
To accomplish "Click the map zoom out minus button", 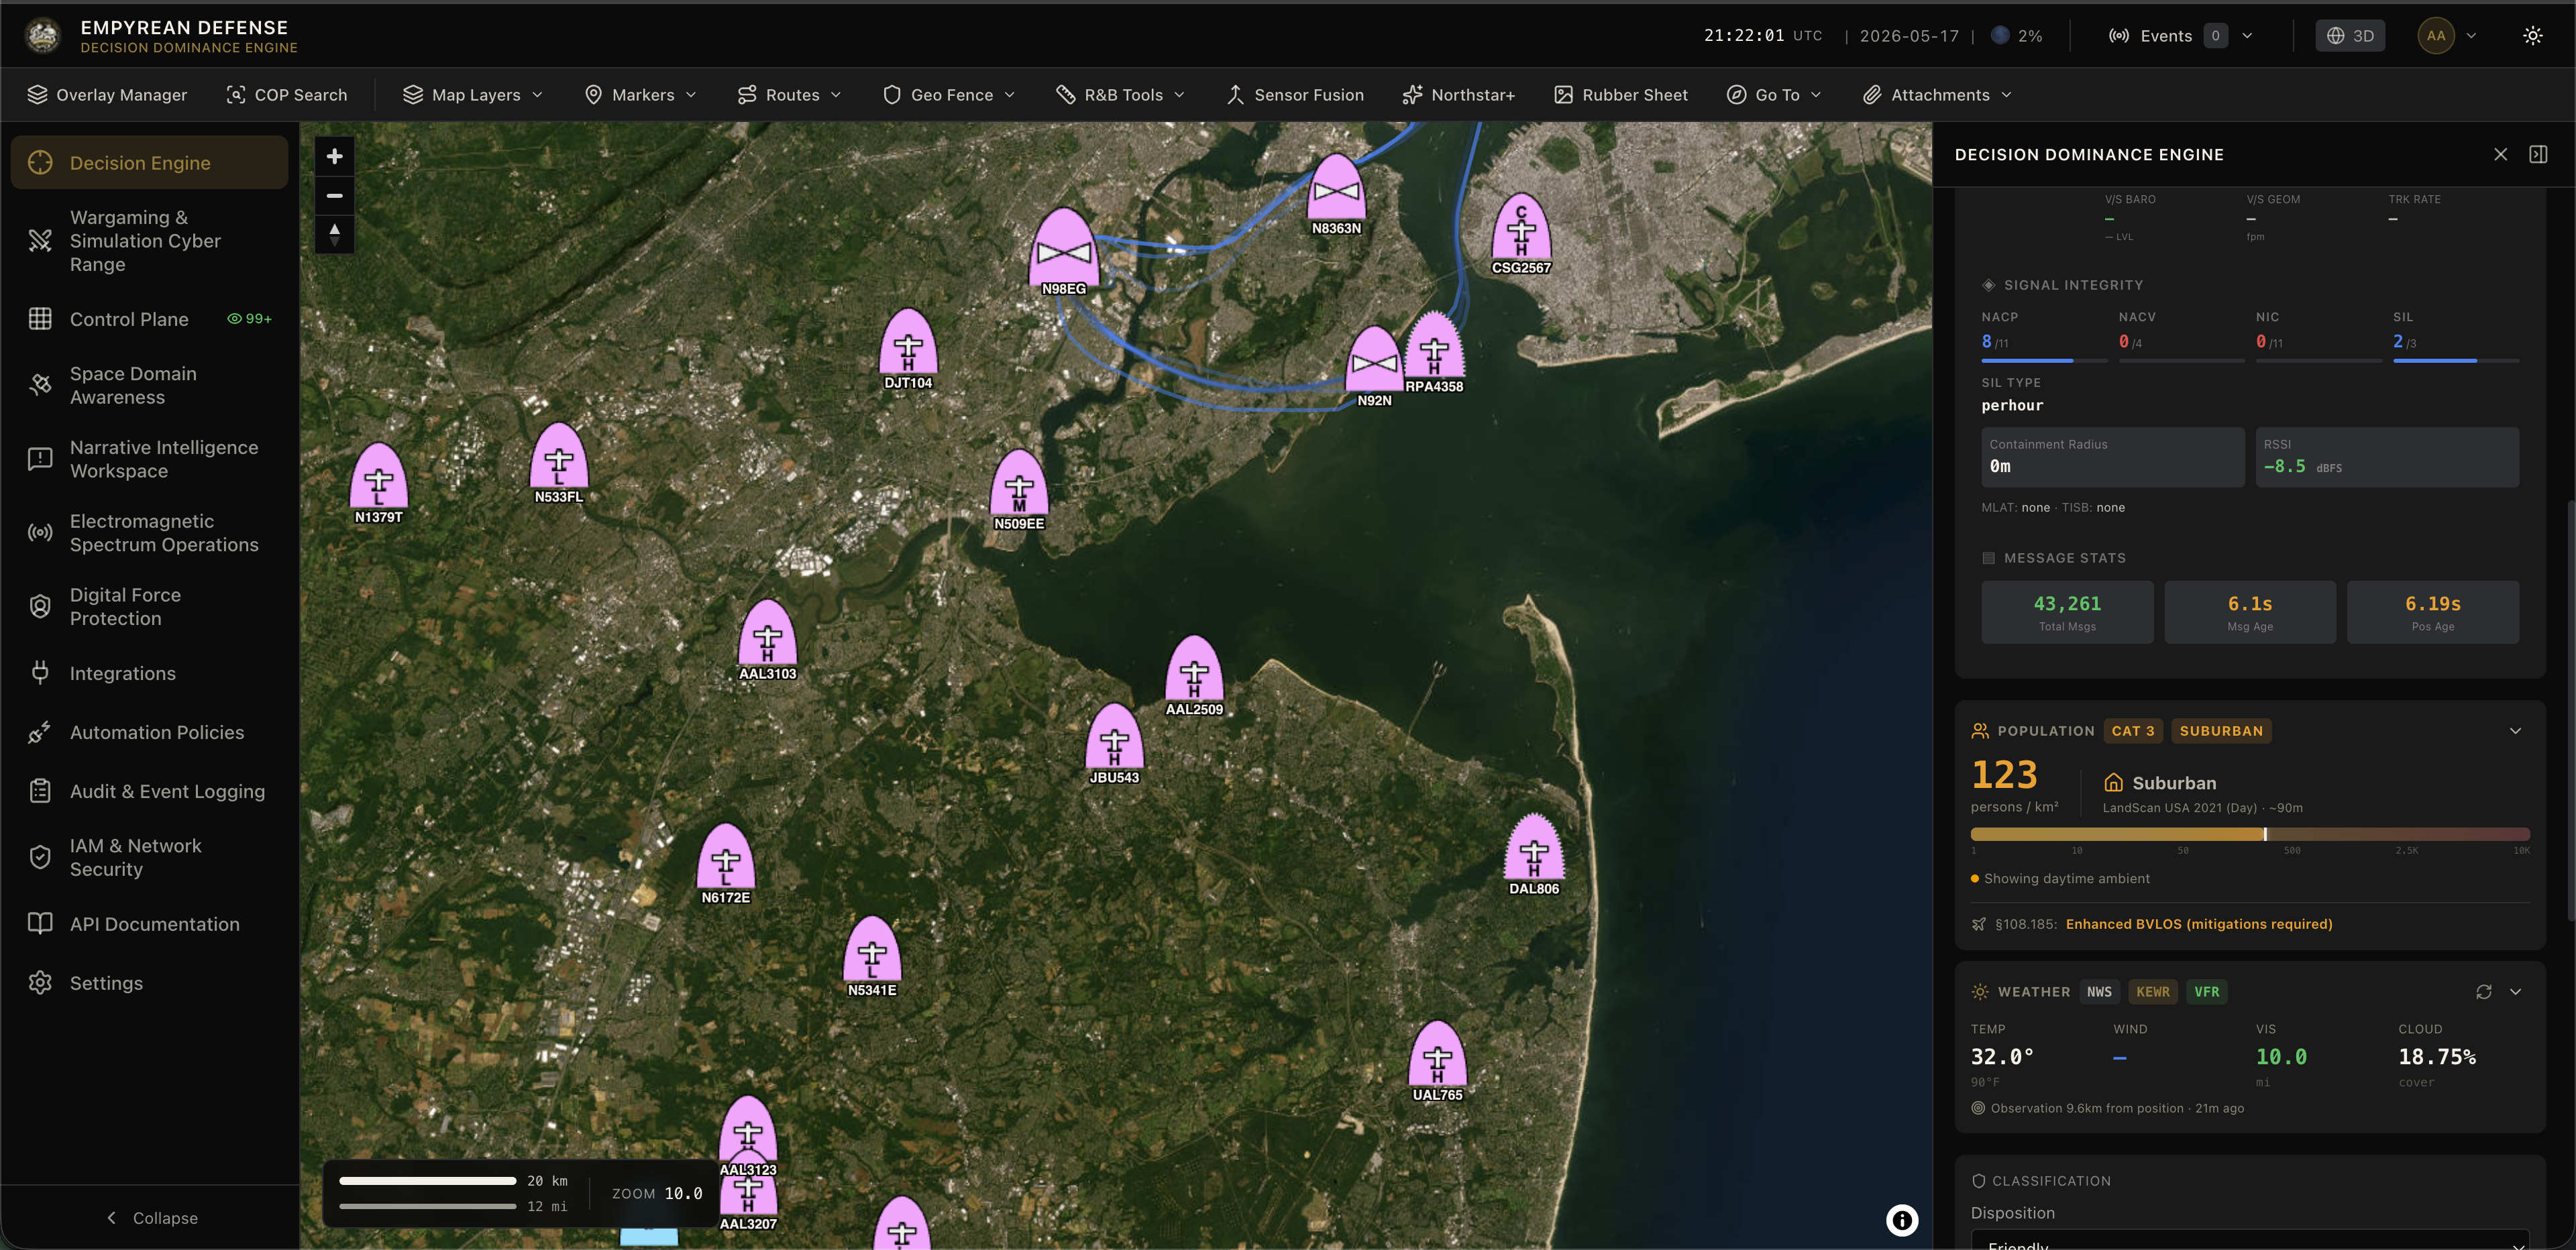I will pos(335,196).
